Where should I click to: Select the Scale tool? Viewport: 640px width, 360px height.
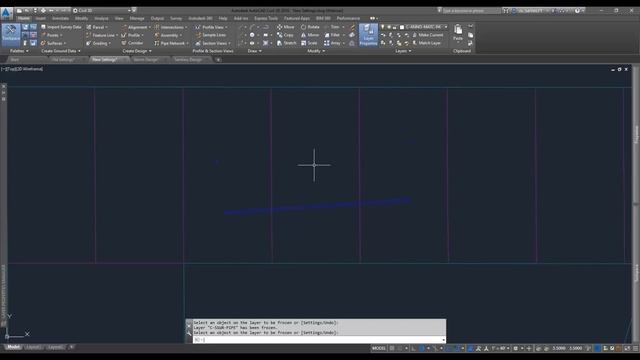coord(309,43)
